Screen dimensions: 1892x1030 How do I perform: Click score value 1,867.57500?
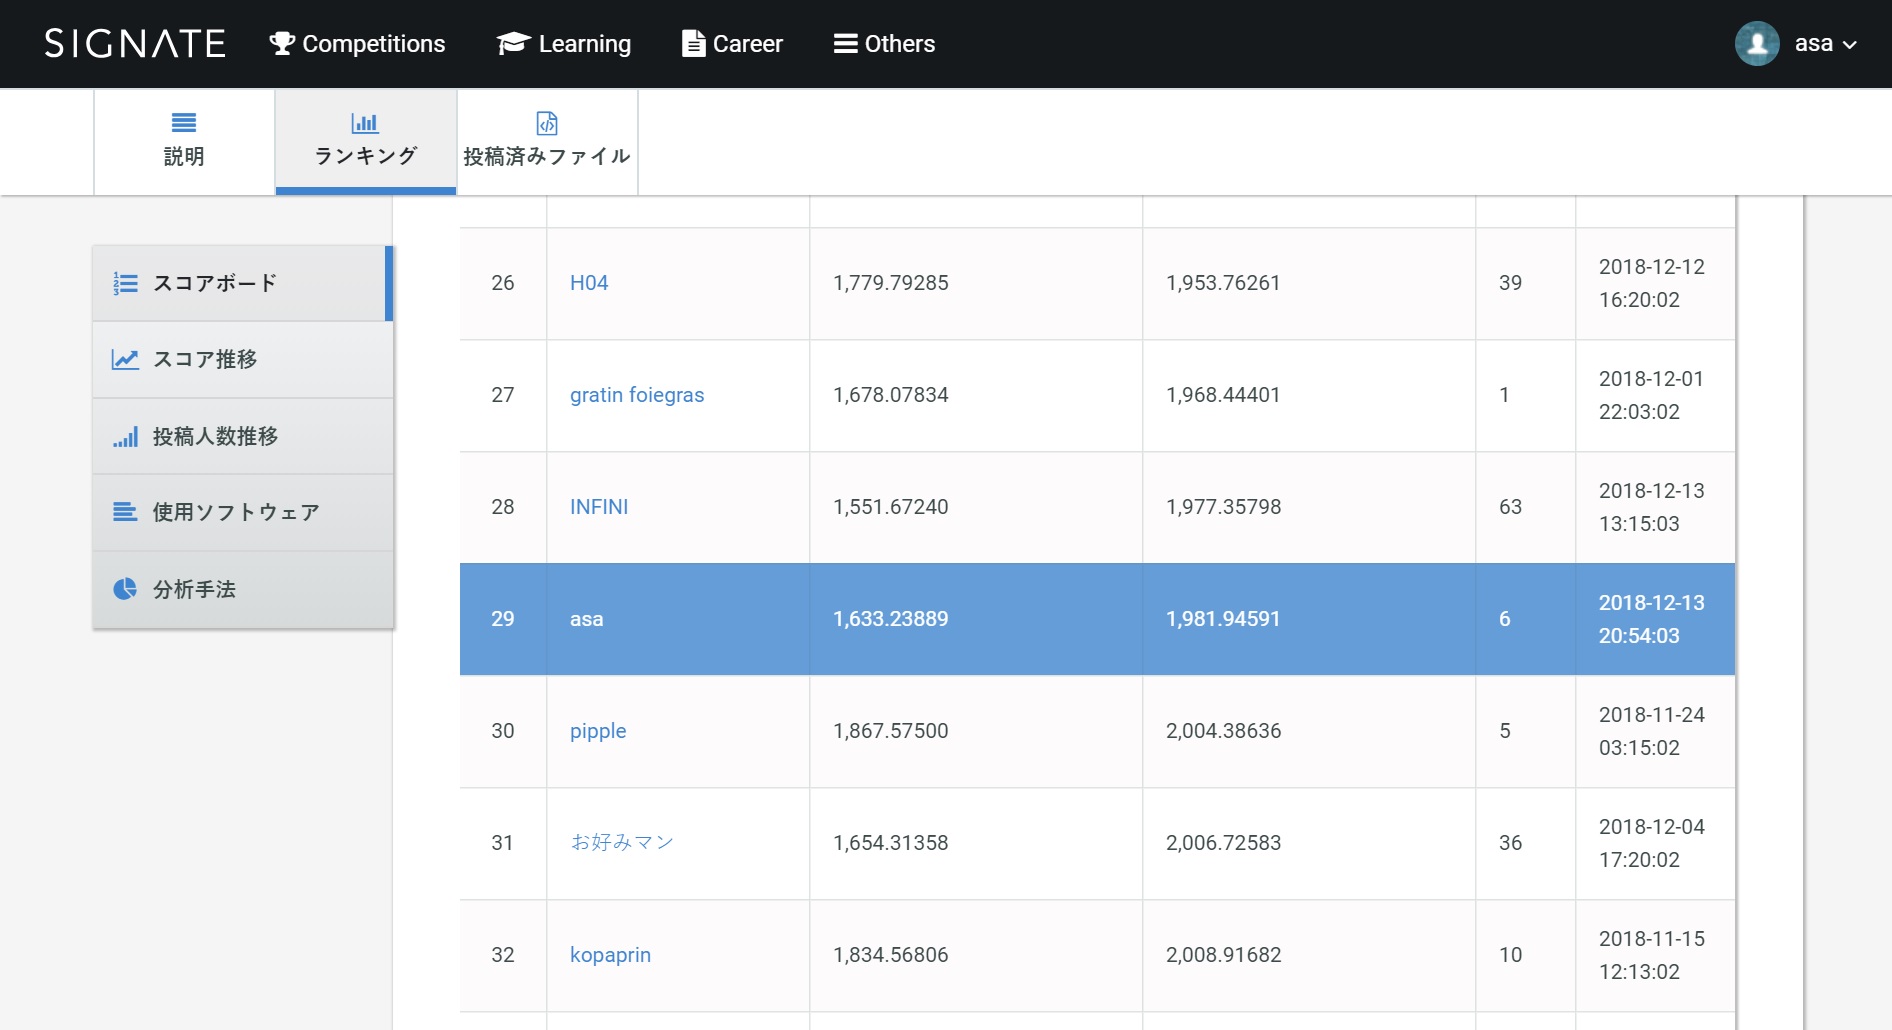tap(891, 731)
